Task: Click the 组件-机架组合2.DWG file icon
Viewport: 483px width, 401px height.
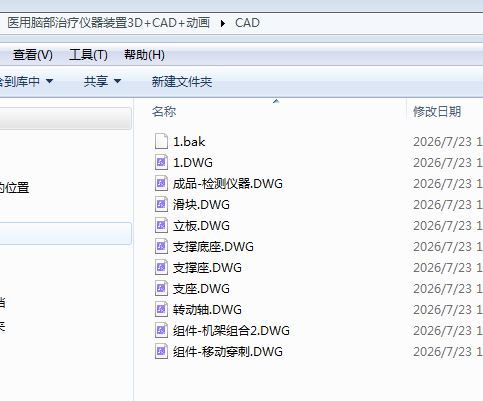Action: (161, 330)
